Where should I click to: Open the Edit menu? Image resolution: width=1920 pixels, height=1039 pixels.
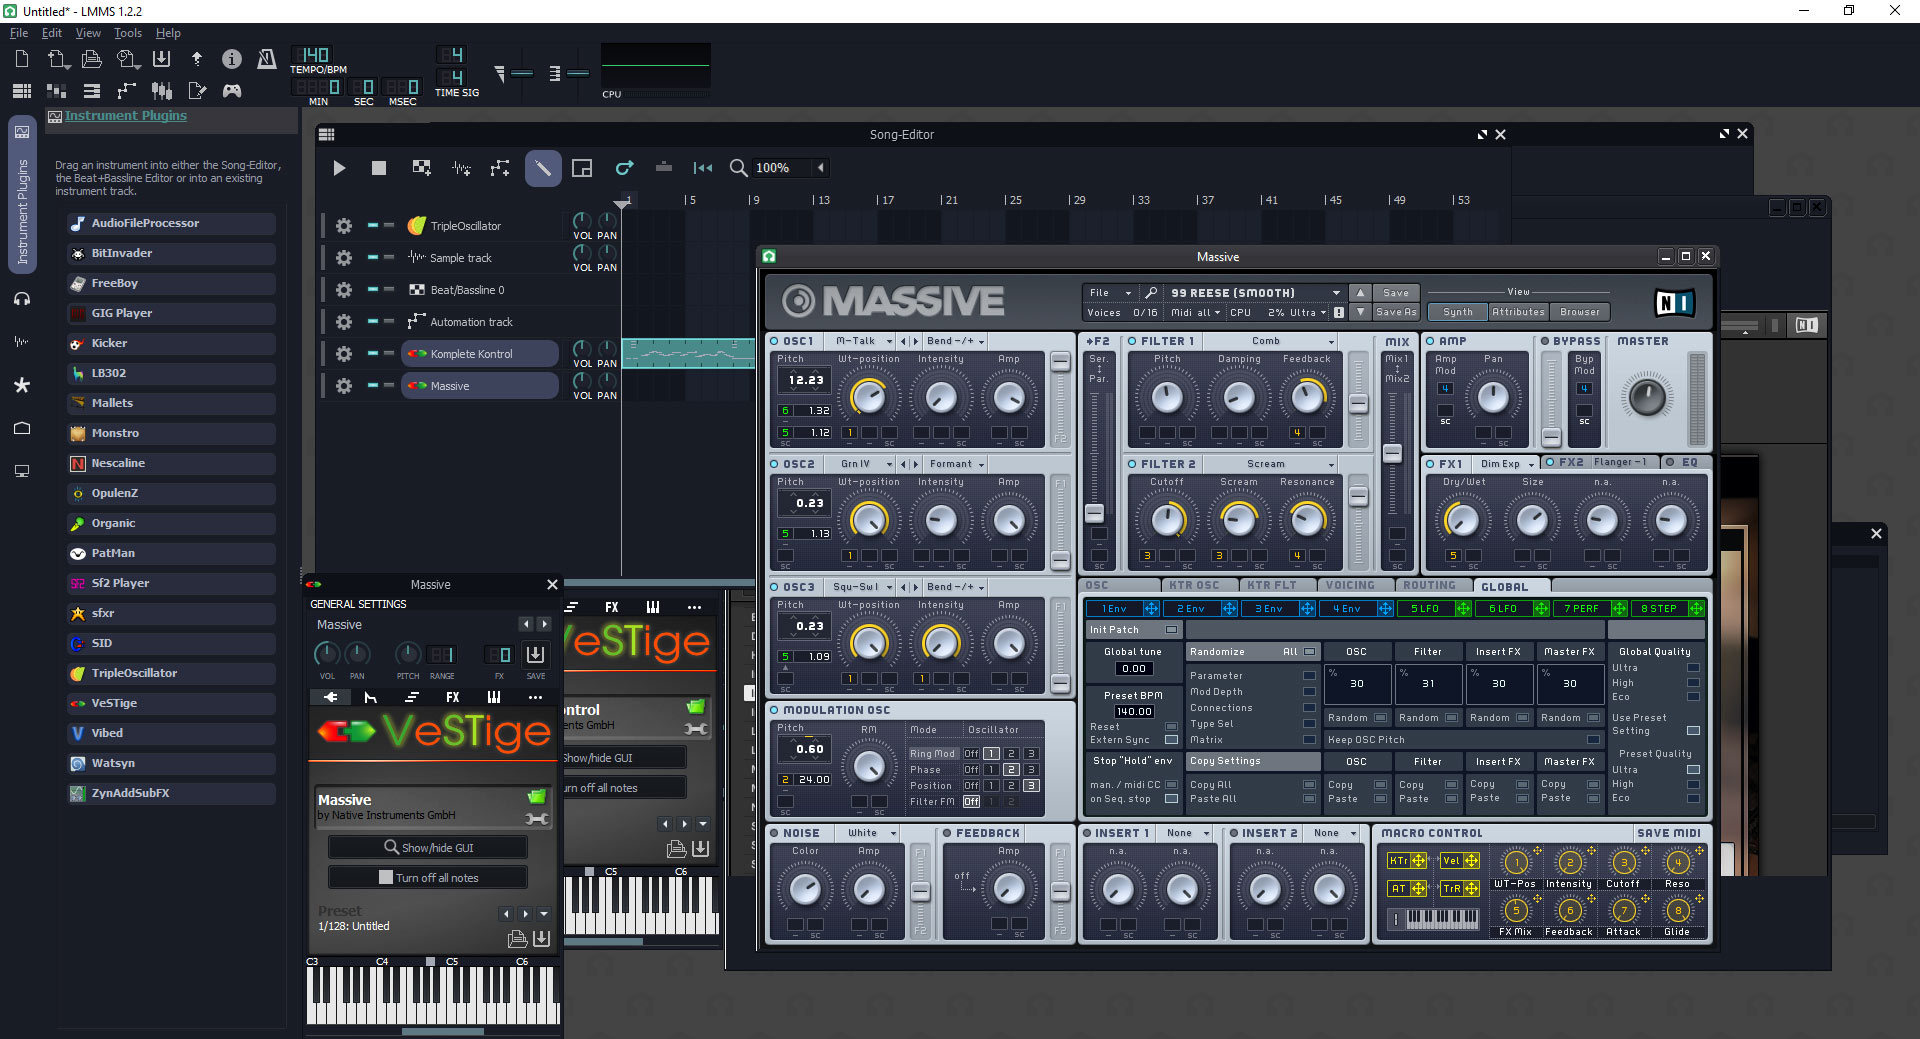tap(52, 33)
